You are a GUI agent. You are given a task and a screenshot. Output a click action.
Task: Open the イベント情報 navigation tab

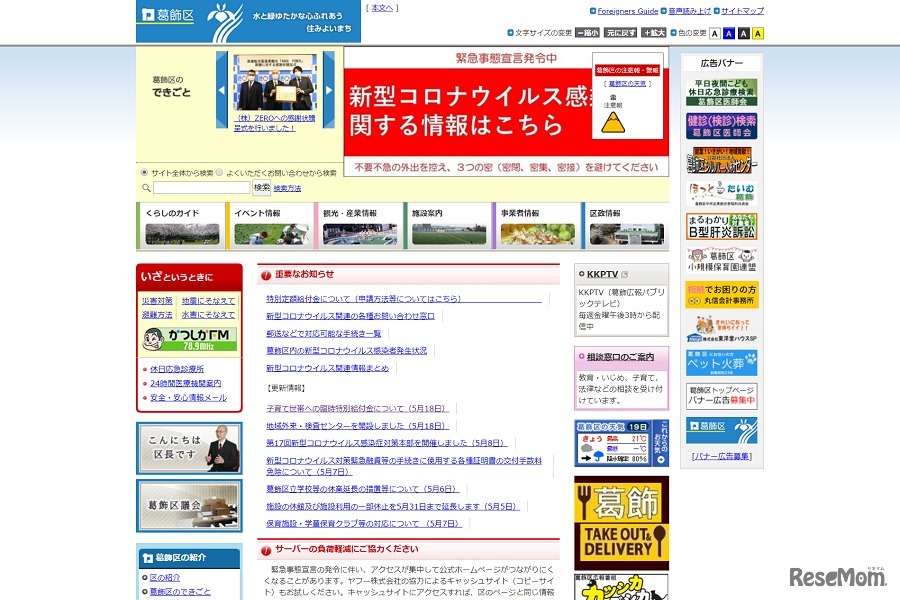[270, 226]
